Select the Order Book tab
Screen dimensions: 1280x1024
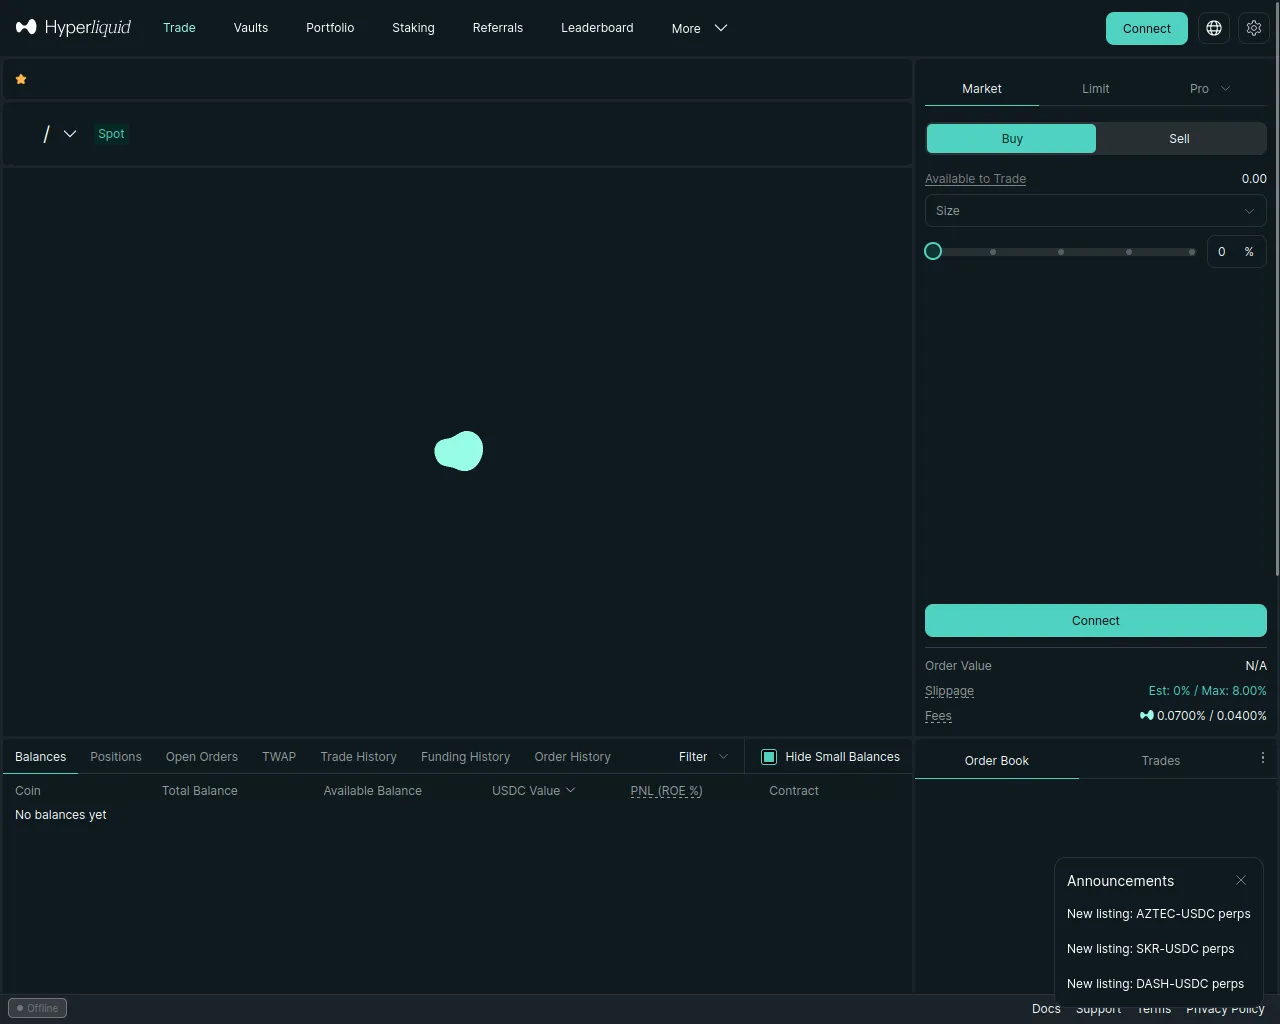click(997, 761)
